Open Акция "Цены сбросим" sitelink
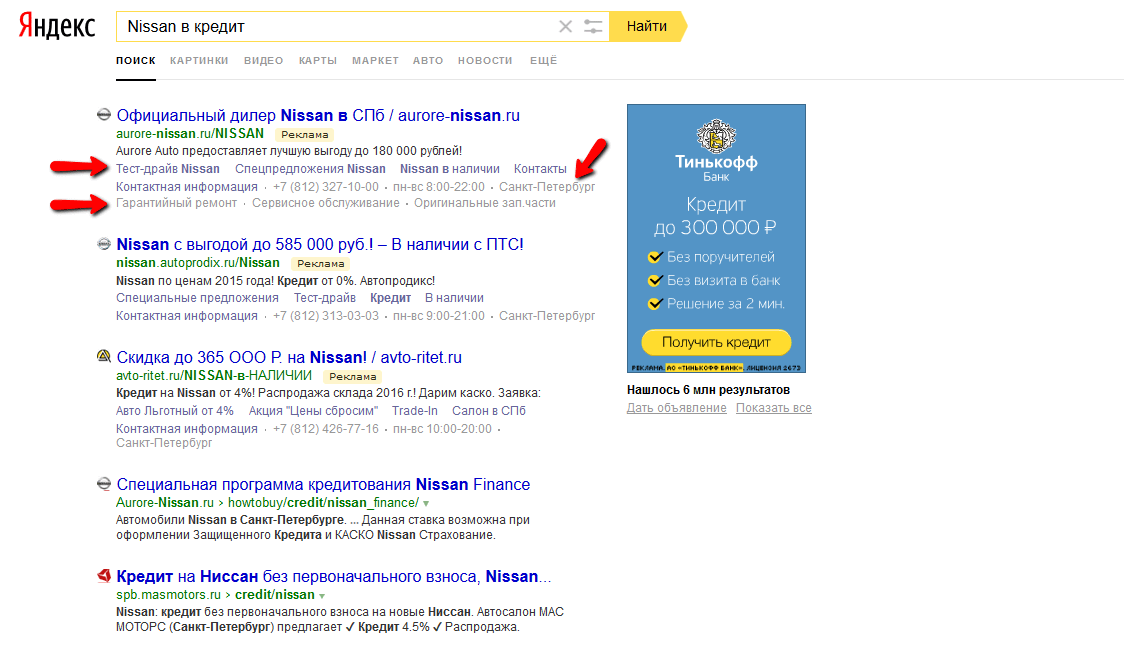This screenshot has height=658, width=1124. [313, 411]
